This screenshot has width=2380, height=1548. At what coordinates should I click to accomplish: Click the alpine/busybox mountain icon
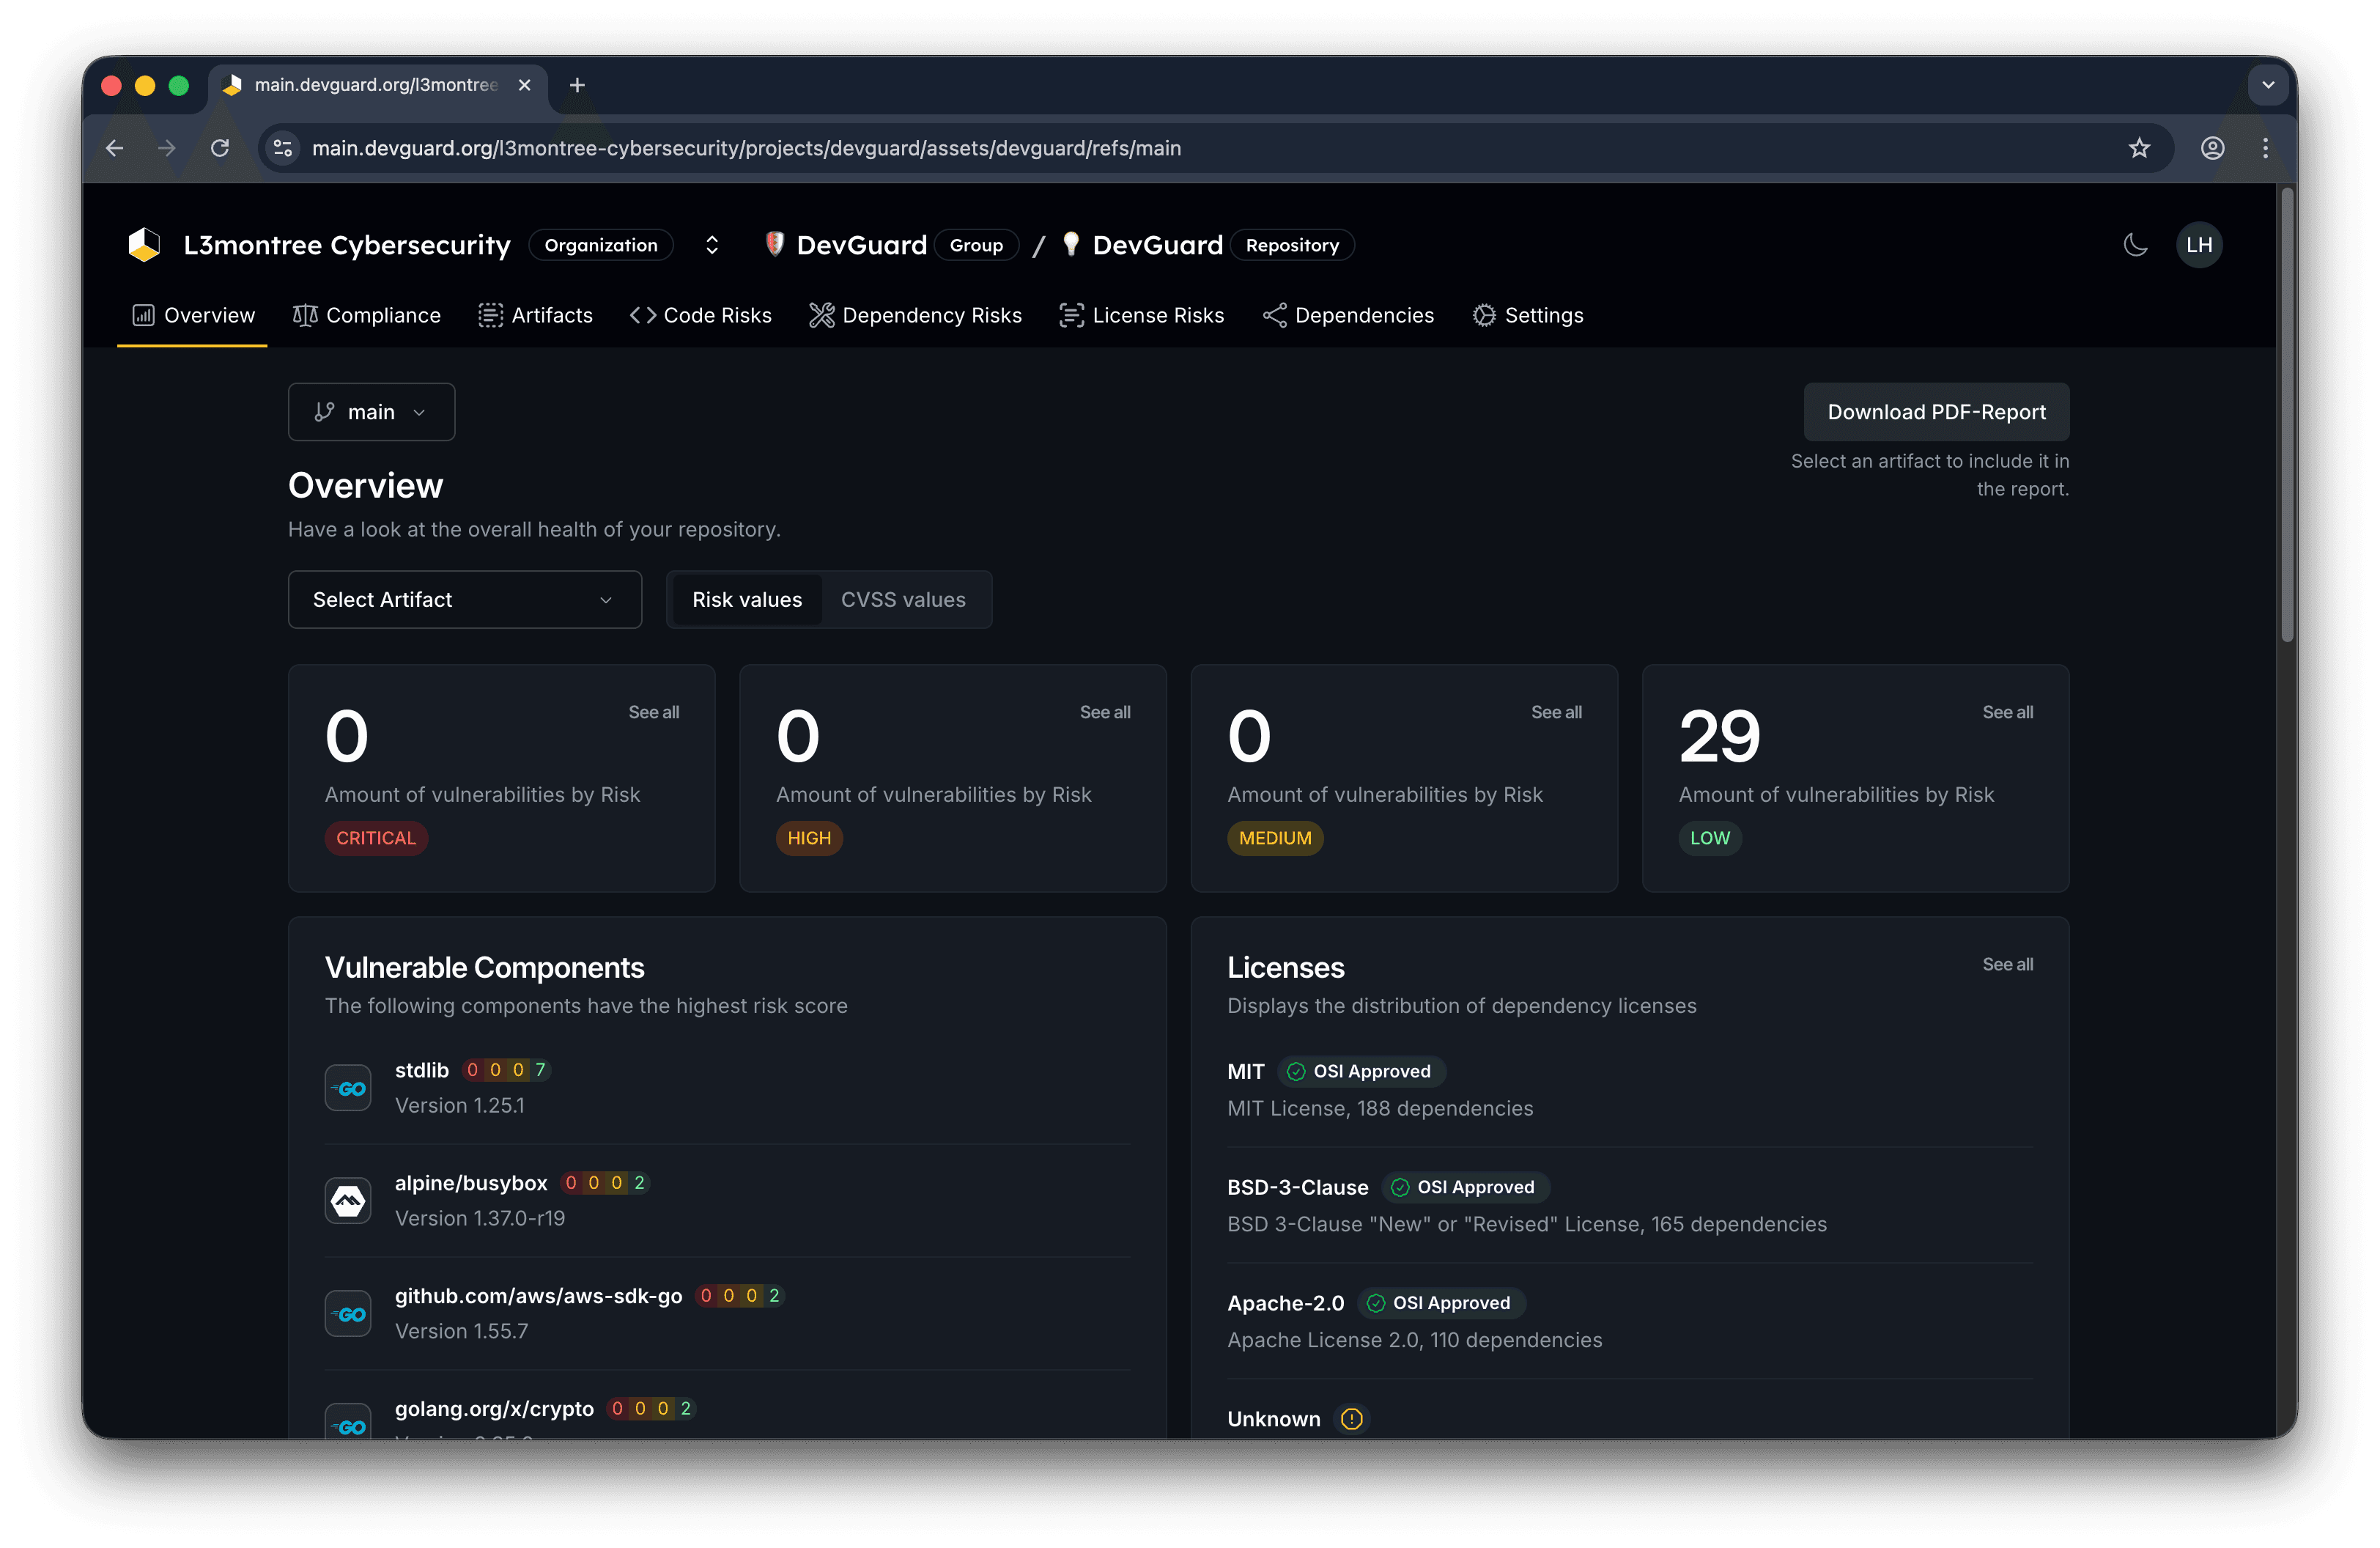coord(347,1200)
